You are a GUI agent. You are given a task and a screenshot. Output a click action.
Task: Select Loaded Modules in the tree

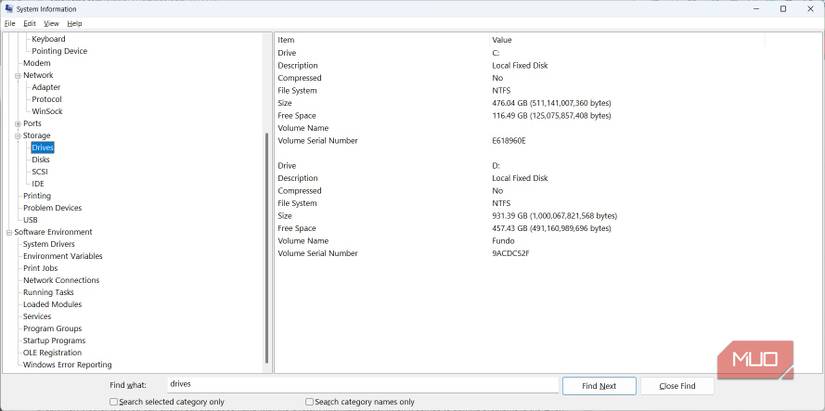click(52, 305)
